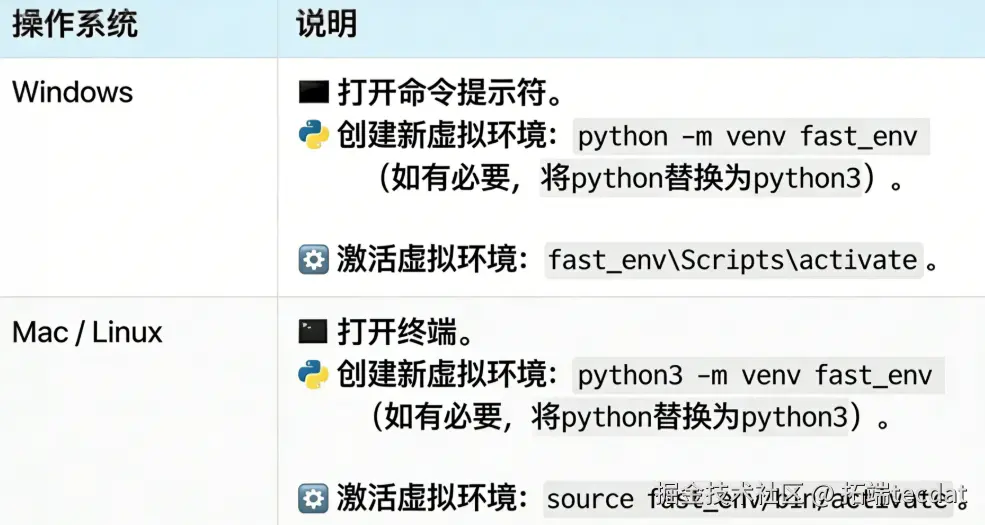Image resolution: width=985 pixels, height=525 pixels.
Task: Click the terminal icon beside 打开终端
Action: coord(314,332)
